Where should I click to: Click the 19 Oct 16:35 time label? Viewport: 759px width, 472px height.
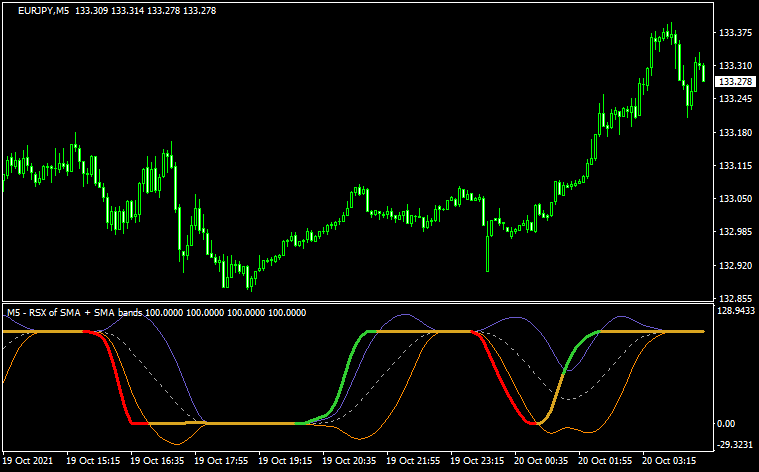157,460
